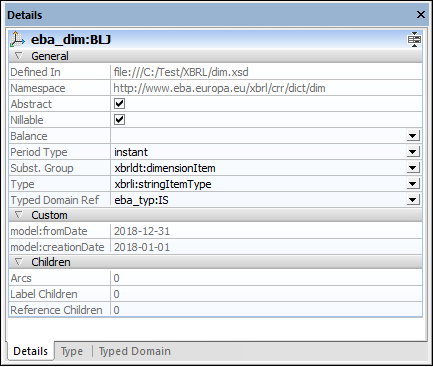This screenshot has width=433, height=367.
Task: Uncheck the Nillable checkbox
Action: point(119,120)
